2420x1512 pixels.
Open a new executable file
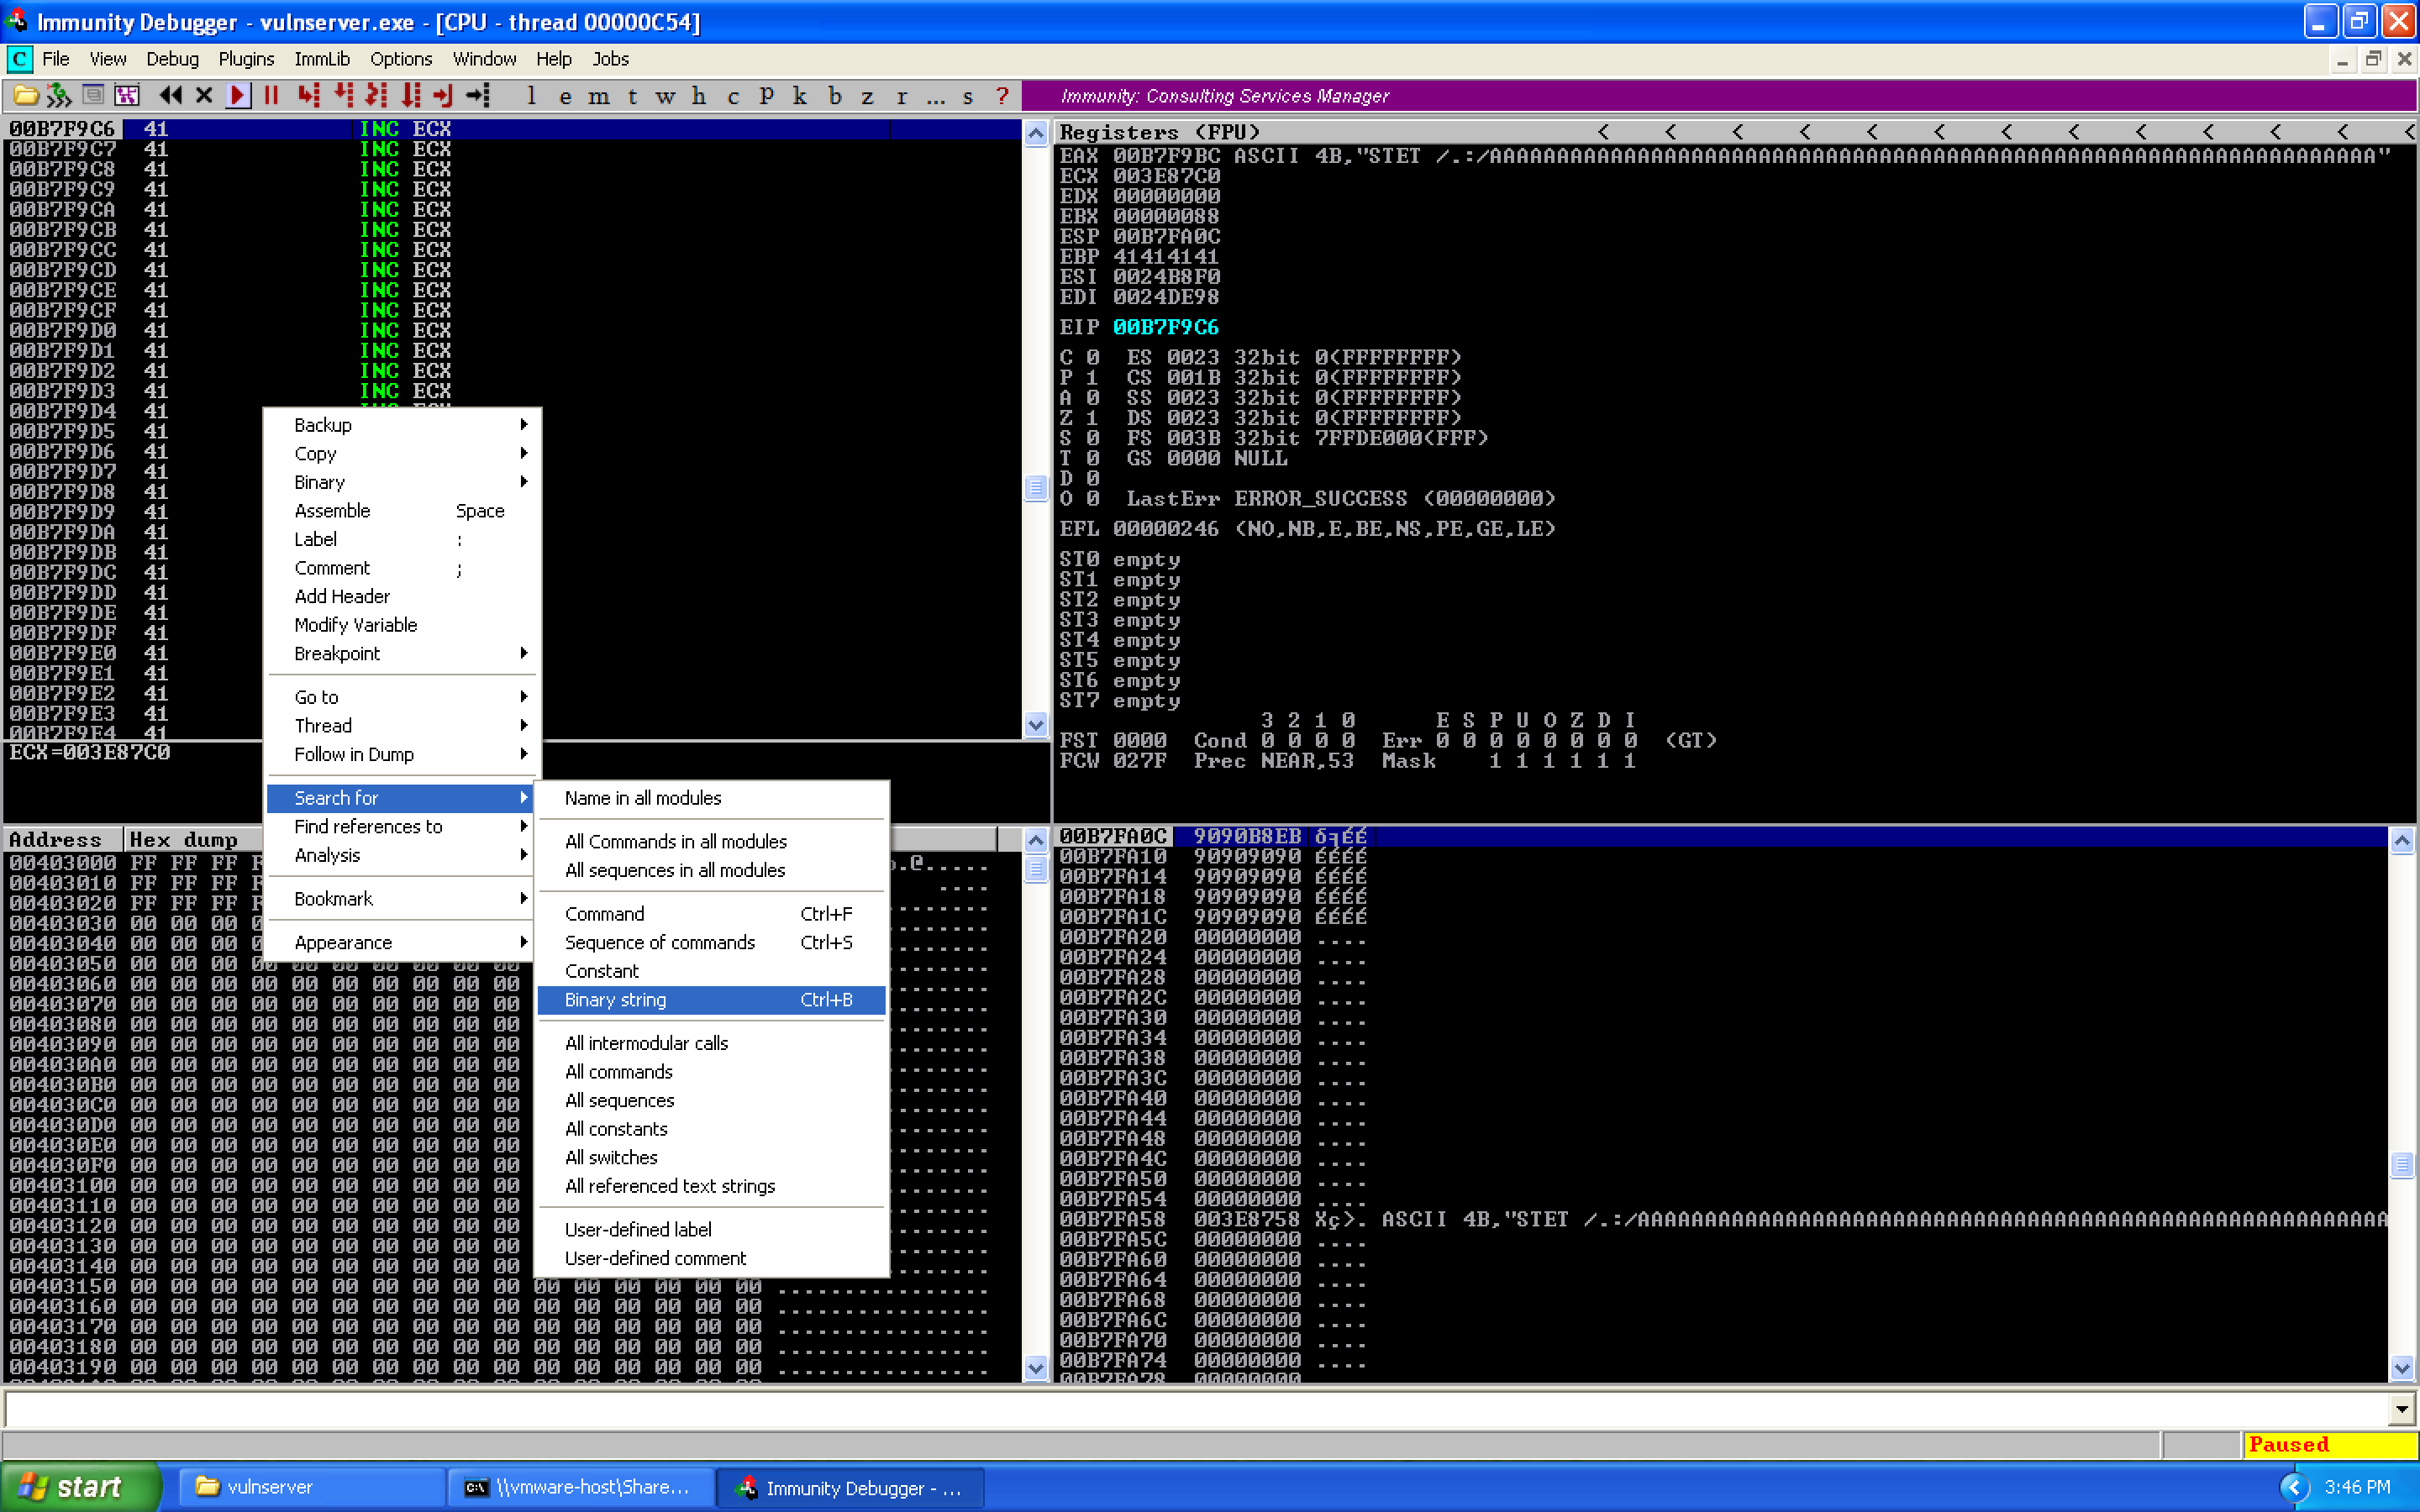[x=25, y=96]
